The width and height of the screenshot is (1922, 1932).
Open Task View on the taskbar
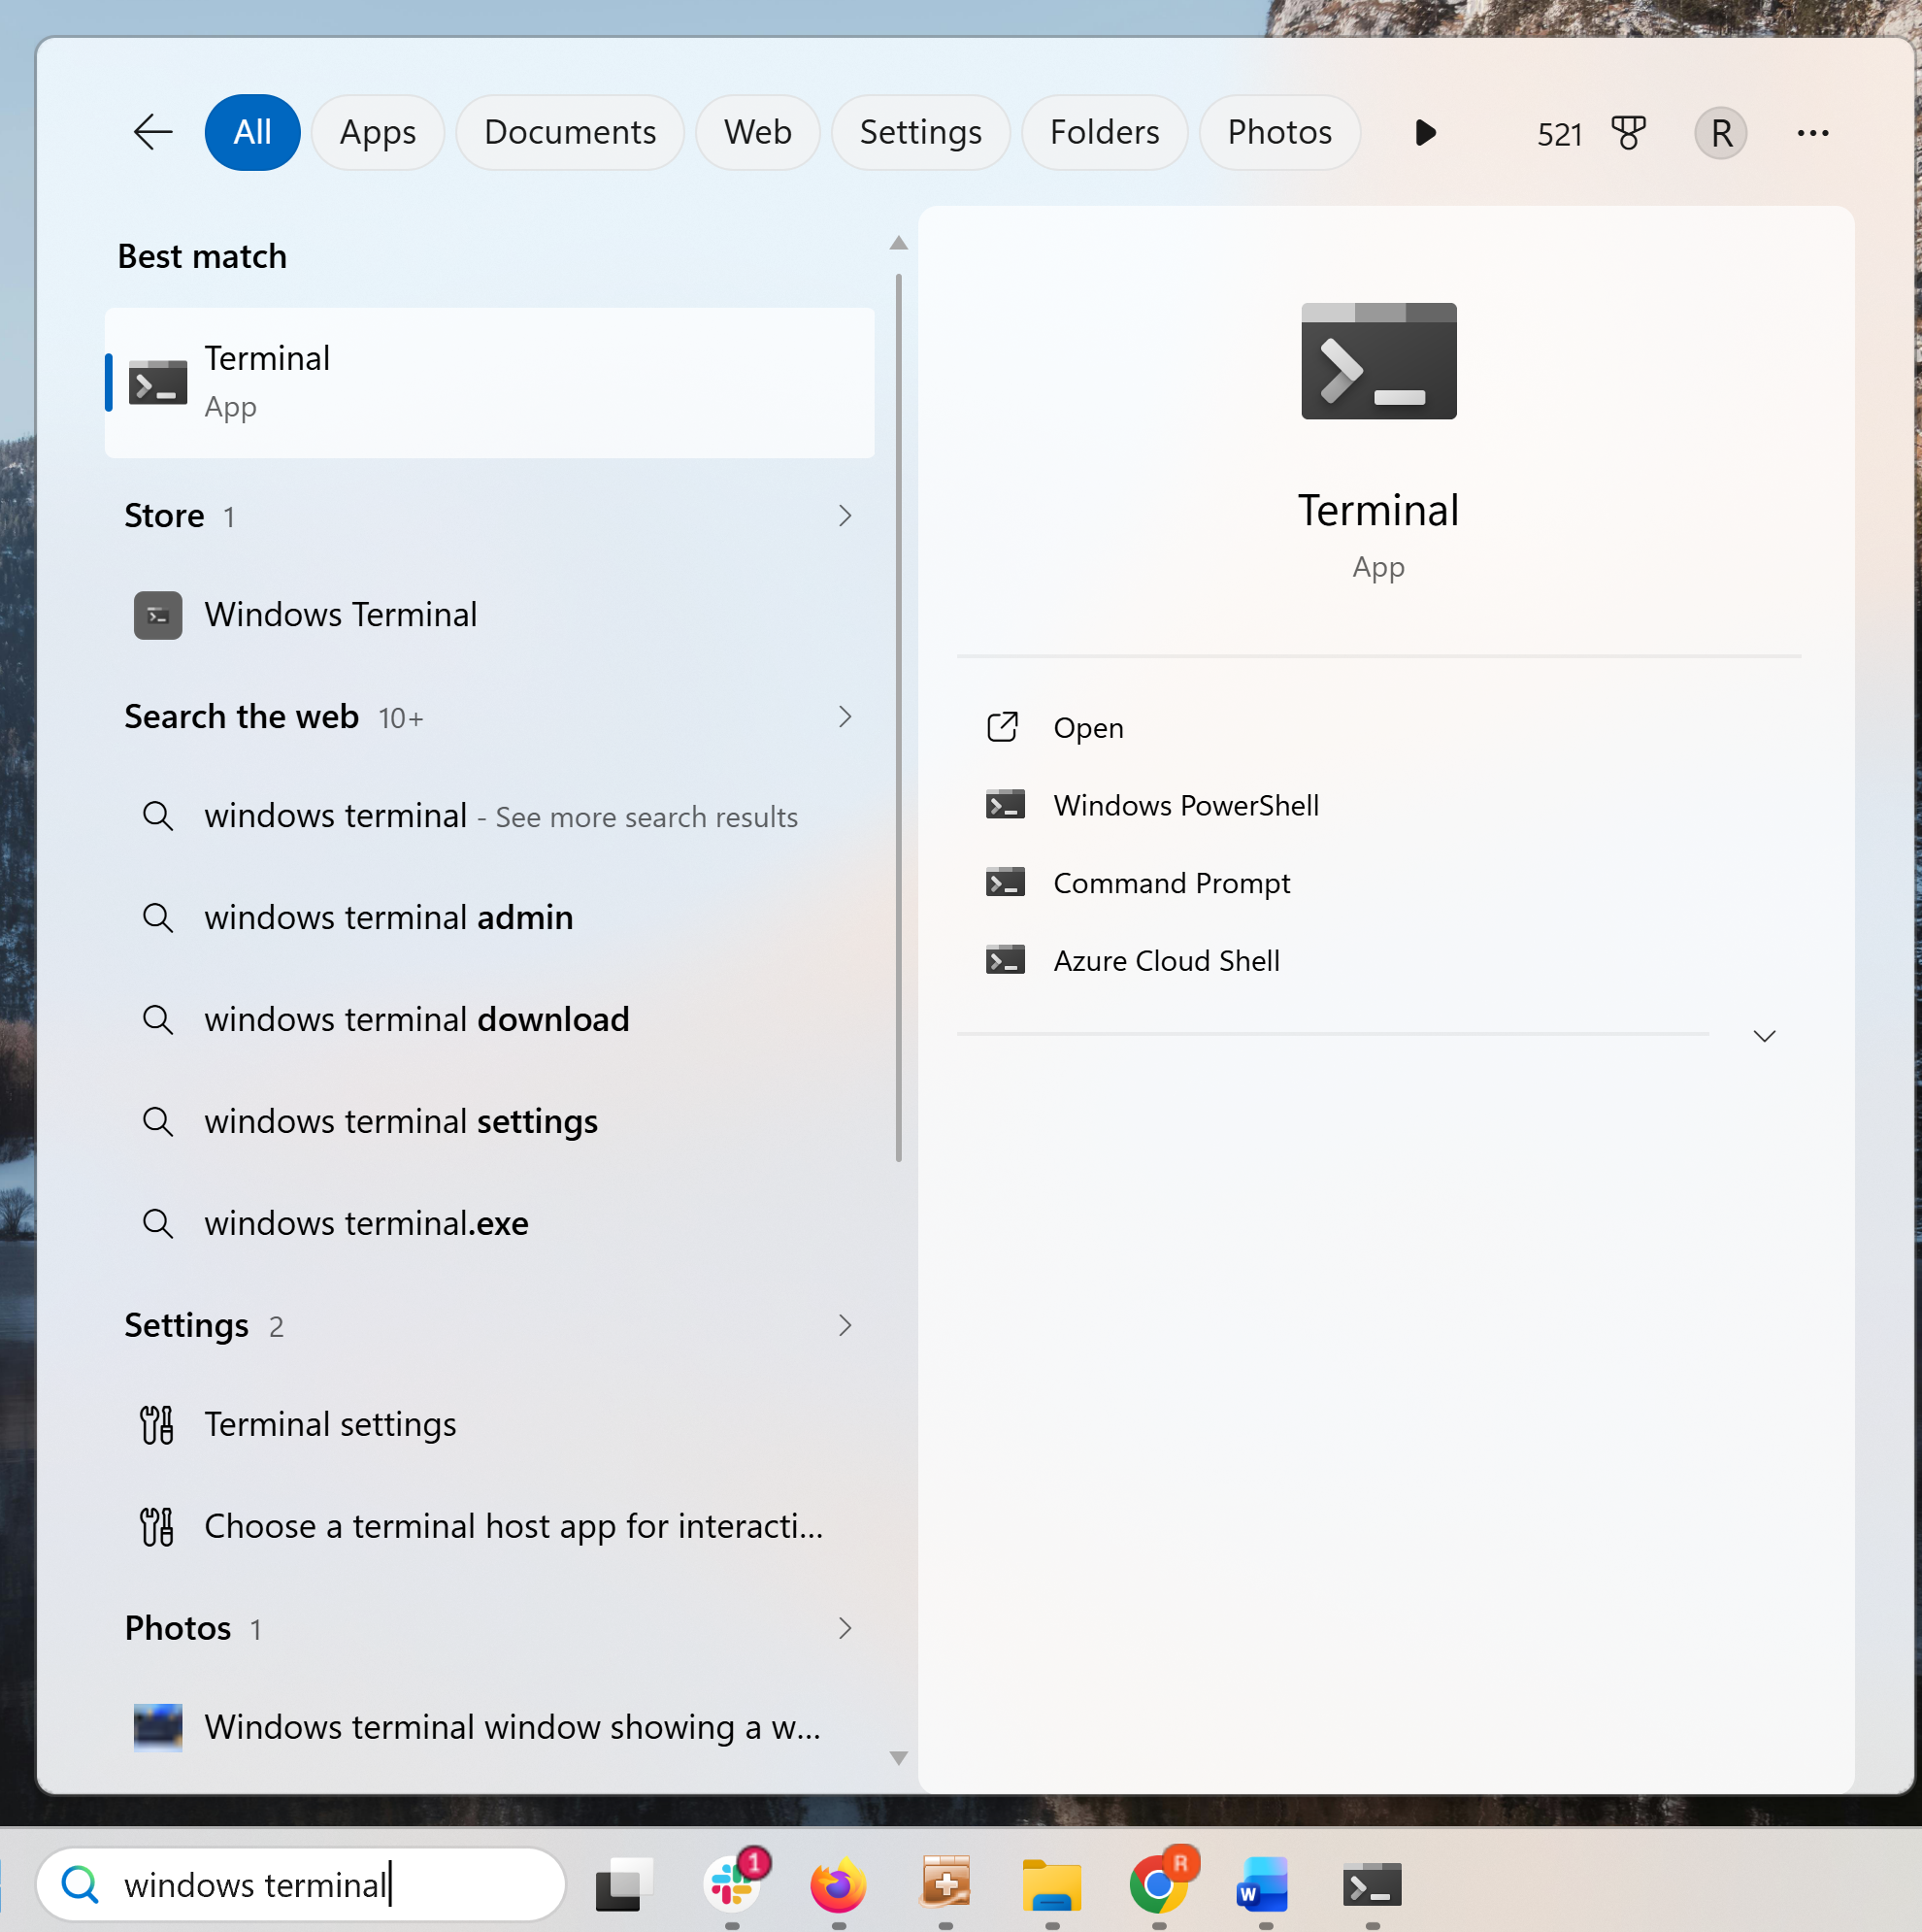click(x=624, y=1885)
